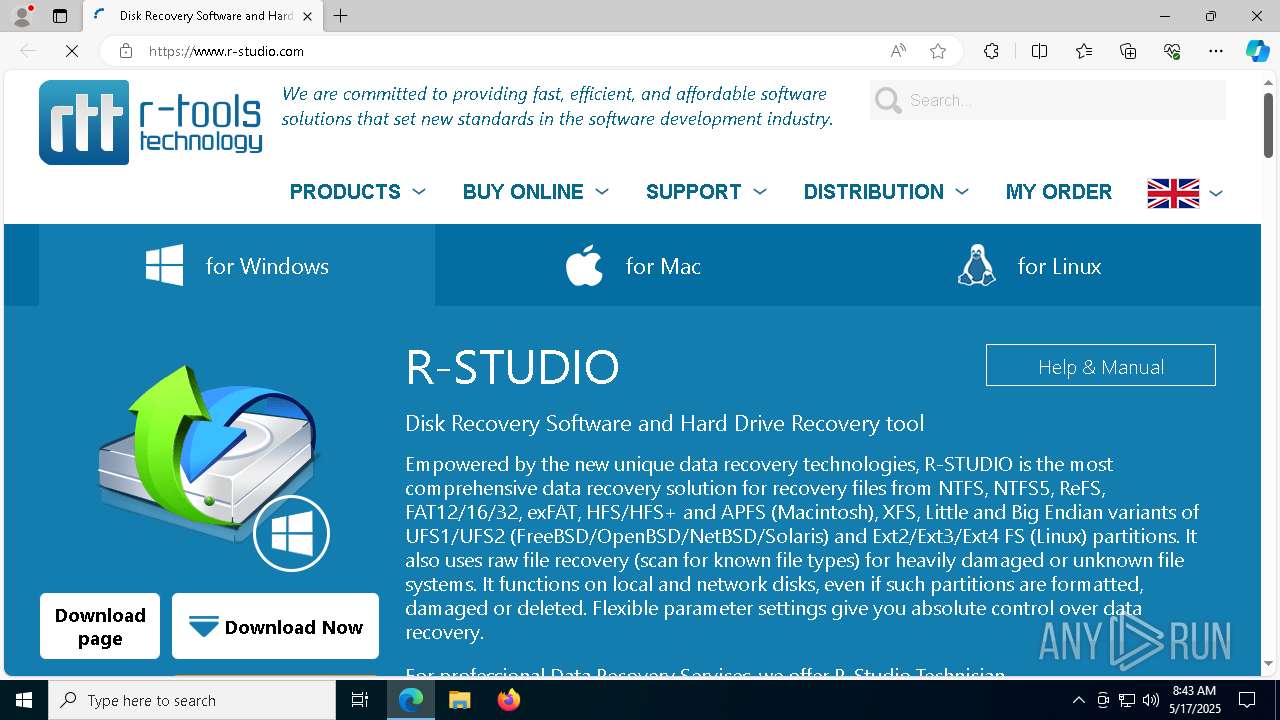Click the Help & Manual button
This screenshot has width=1280, height=720.
pos(1101,366)
